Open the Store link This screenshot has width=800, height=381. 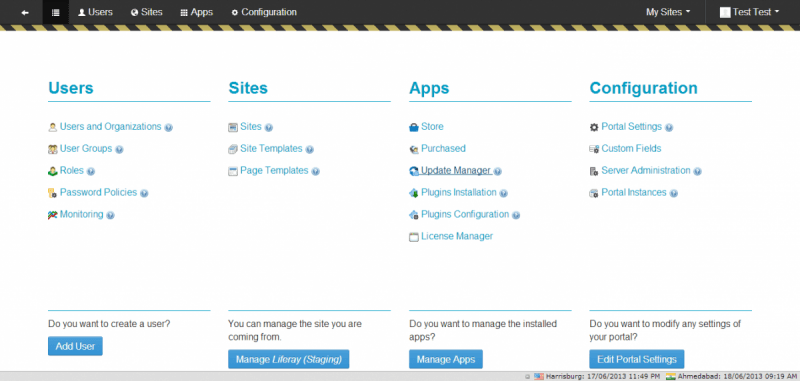tap(432, 126)
